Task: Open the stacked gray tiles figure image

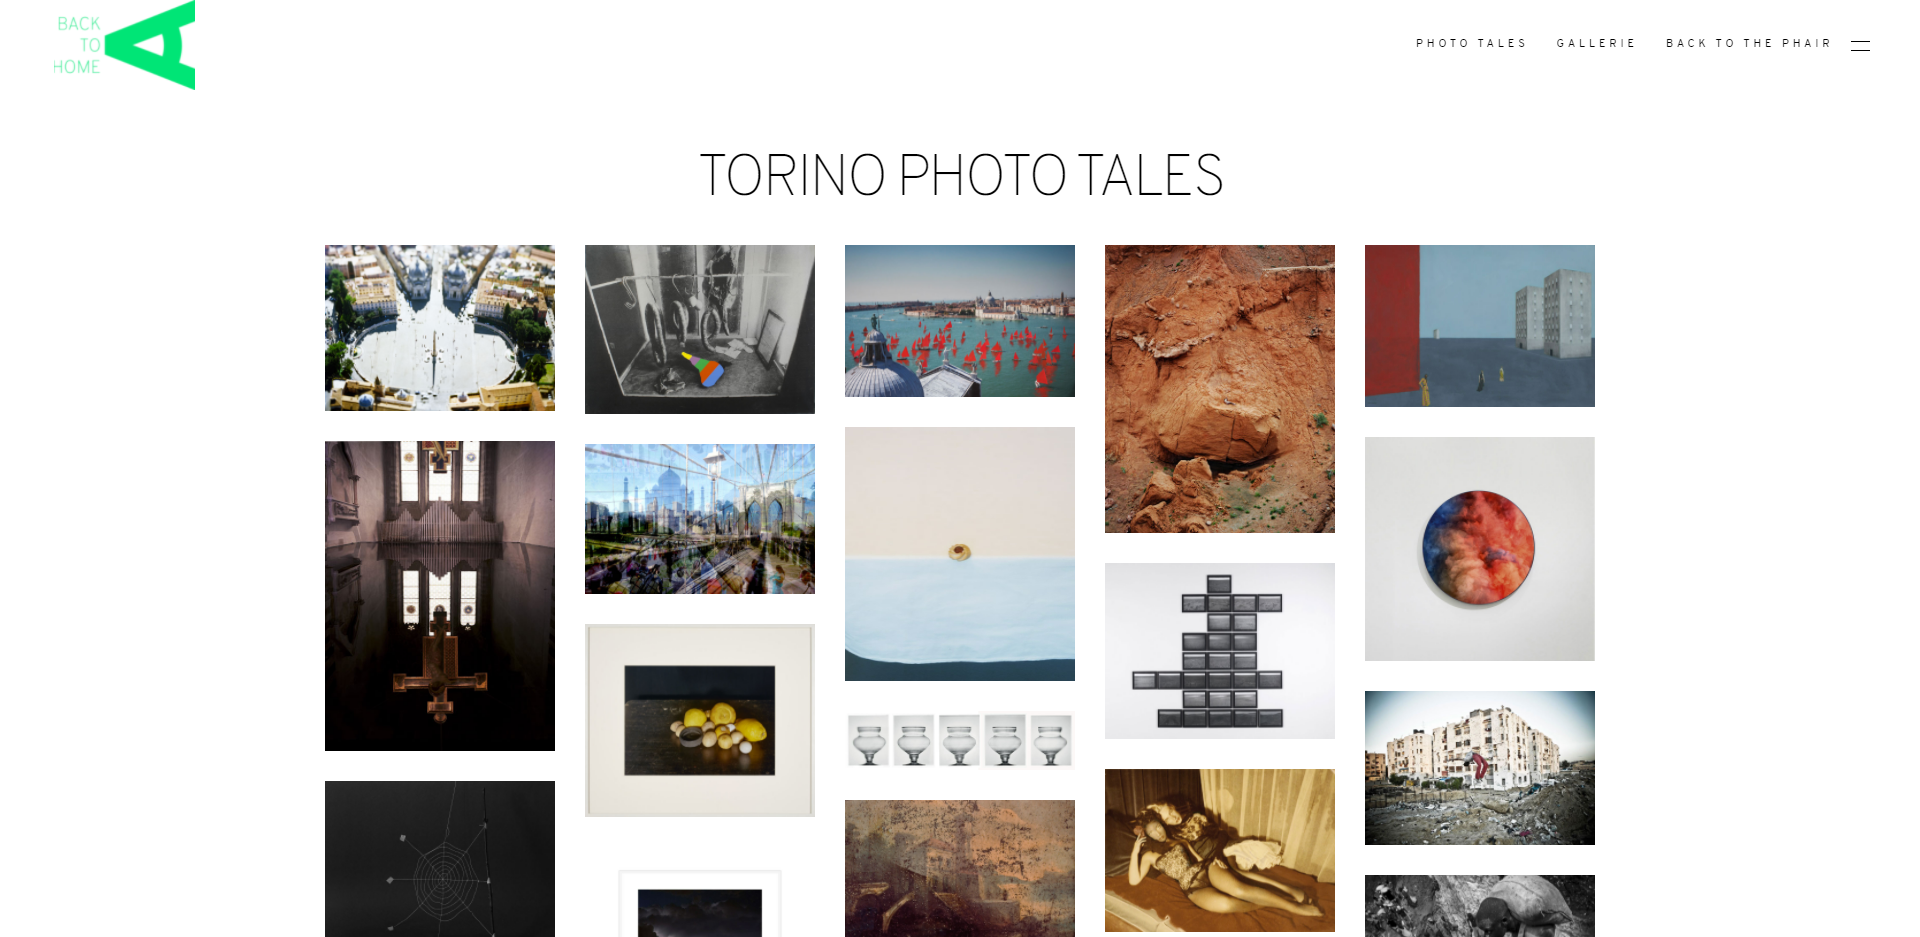Action: (x=1220, y=651)
